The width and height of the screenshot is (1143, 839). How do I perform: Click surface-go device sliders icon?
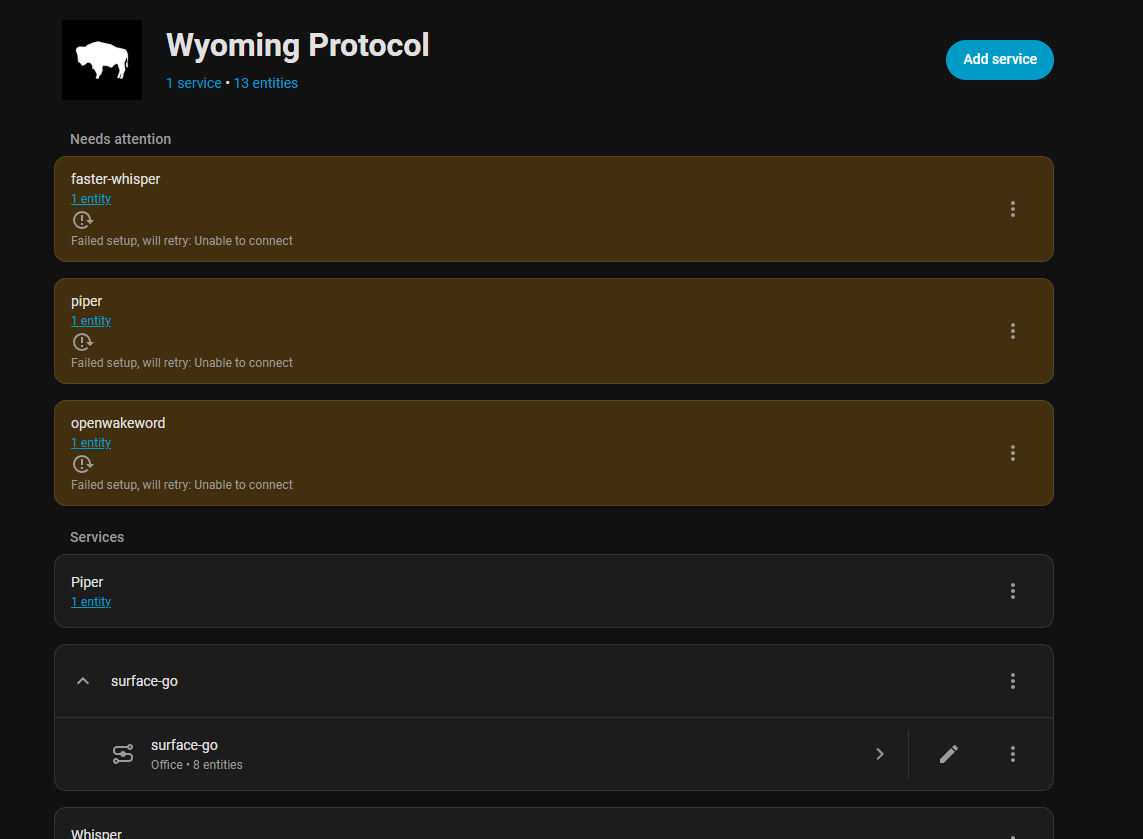point(123,754)
